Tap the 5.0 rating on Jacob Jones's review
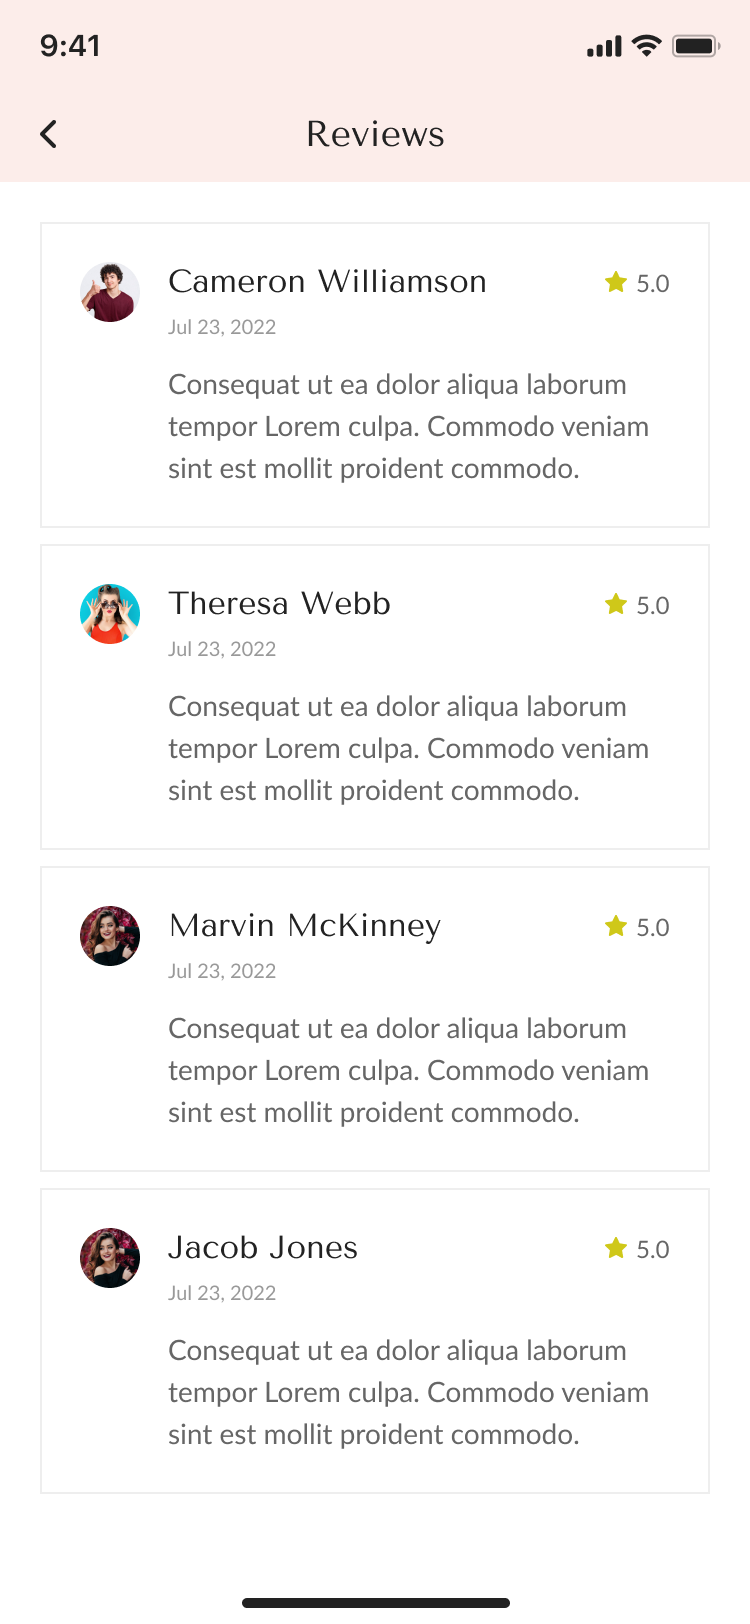Image resolution: width=750 pixels, height=1624 pixels. click(x=653, y=1250)
